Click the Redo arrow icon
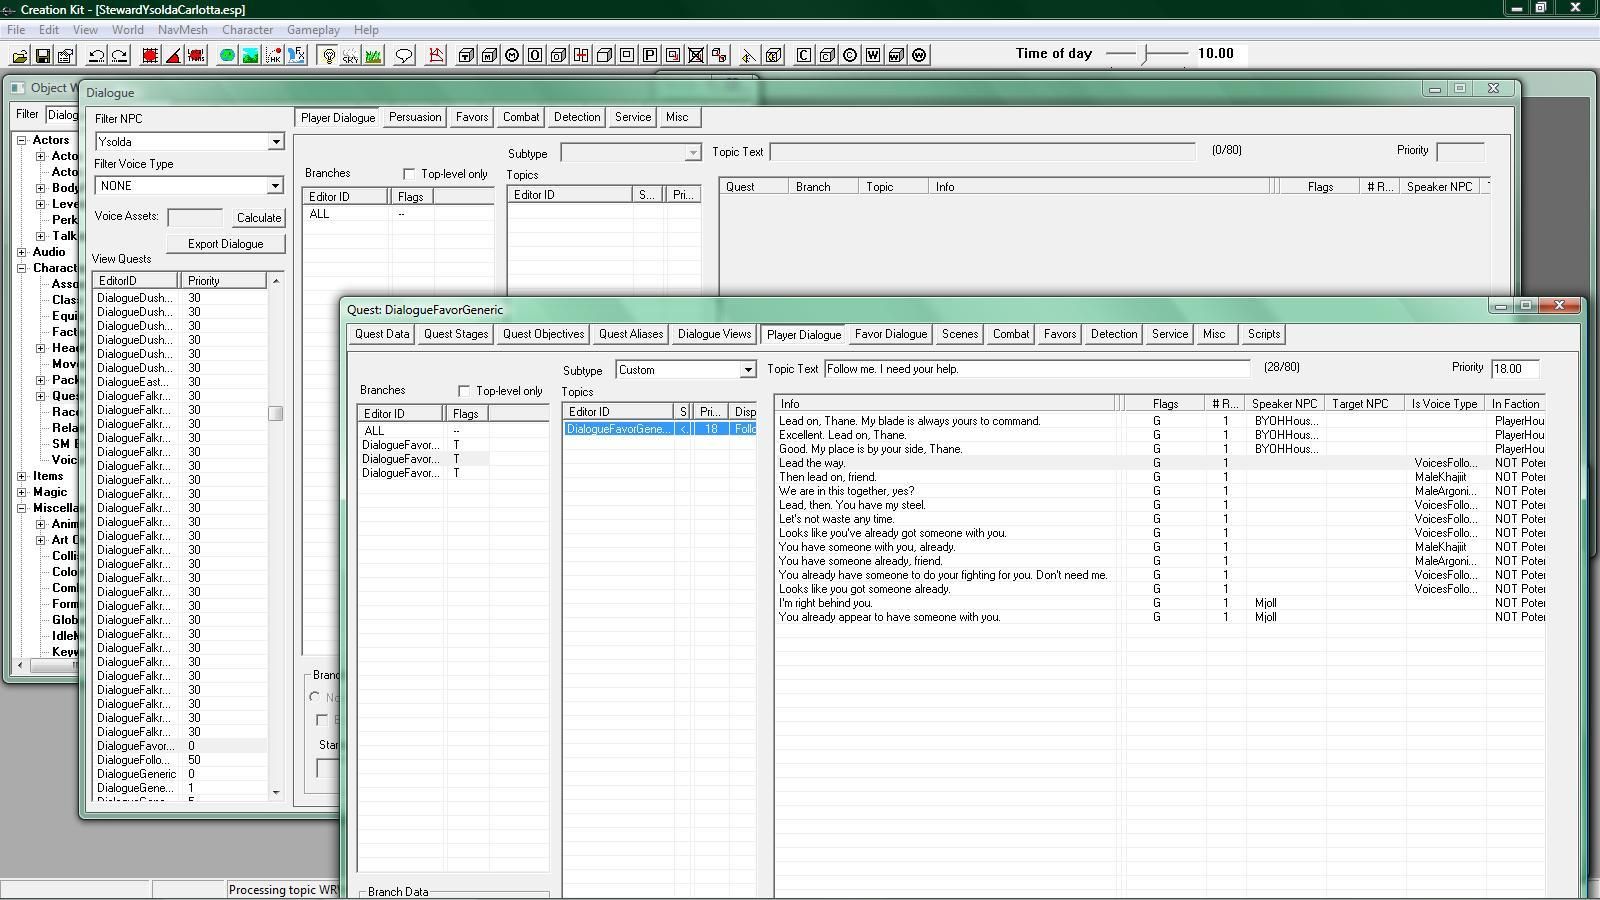 pyautogui.click(x=119, y=55)
